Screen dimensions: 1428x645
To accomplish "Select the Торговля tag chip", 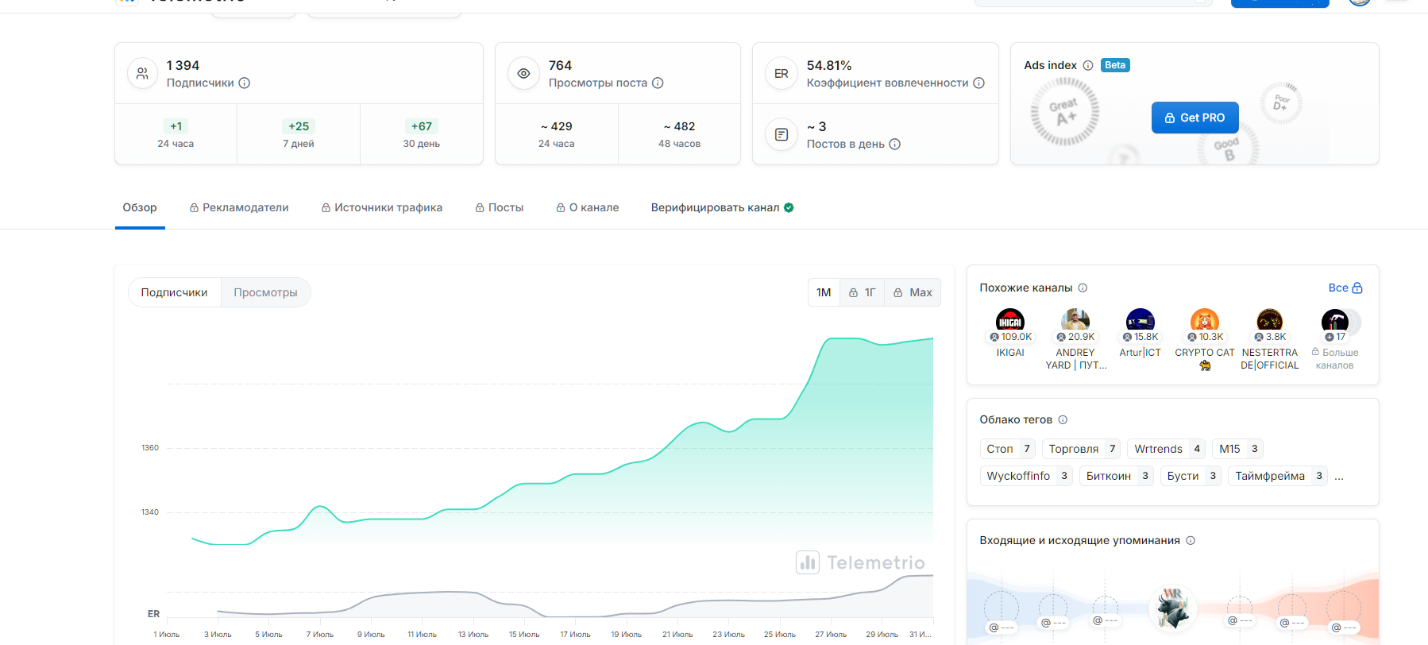I will pos(1082,449).
